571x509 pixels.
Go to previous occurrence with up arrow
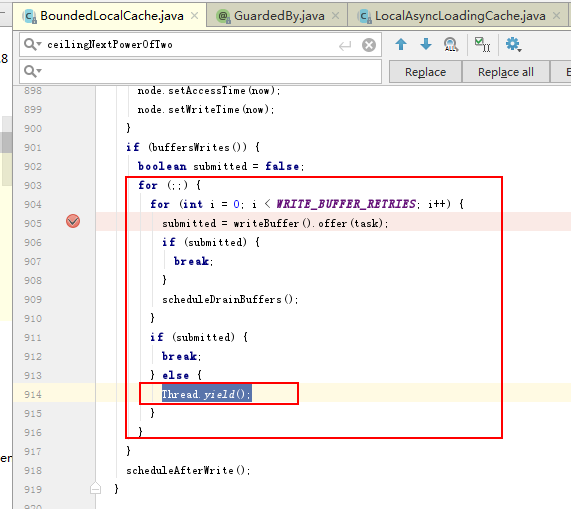401,44
